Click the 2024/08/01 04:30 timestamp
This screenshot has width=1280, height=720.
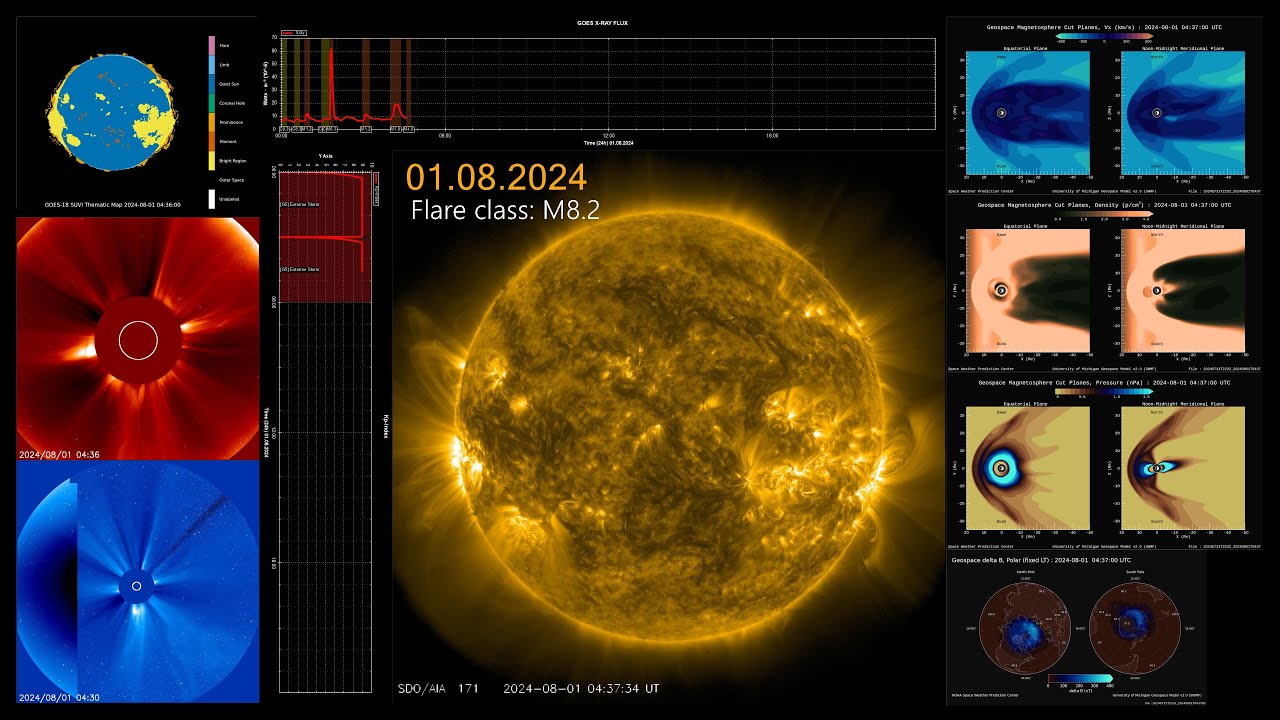(x=59, y=697)
